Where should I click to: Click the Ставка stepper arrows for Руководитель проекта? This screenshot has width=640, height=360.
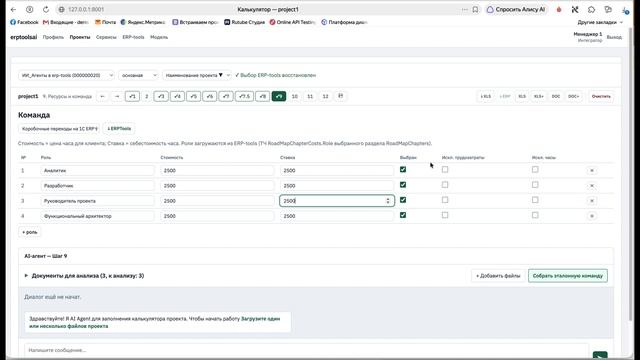(388, 201)
